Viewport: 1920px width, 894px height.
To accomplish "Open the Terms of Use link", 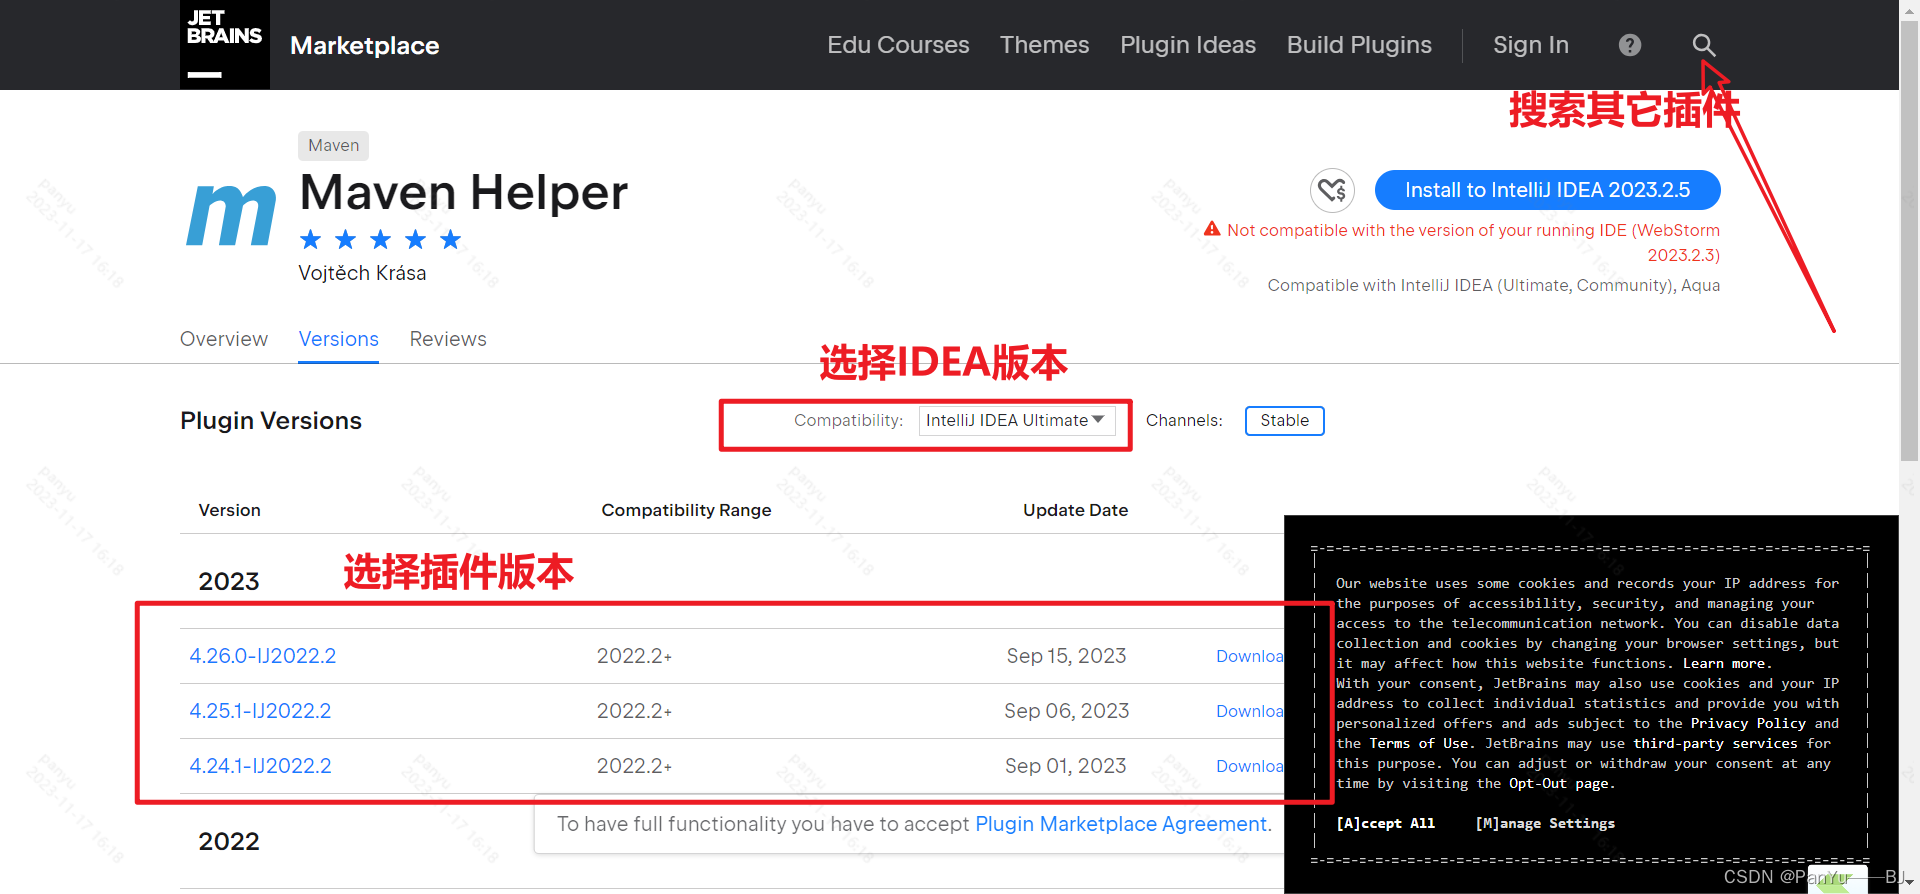I will click(x=1420, y=743).
